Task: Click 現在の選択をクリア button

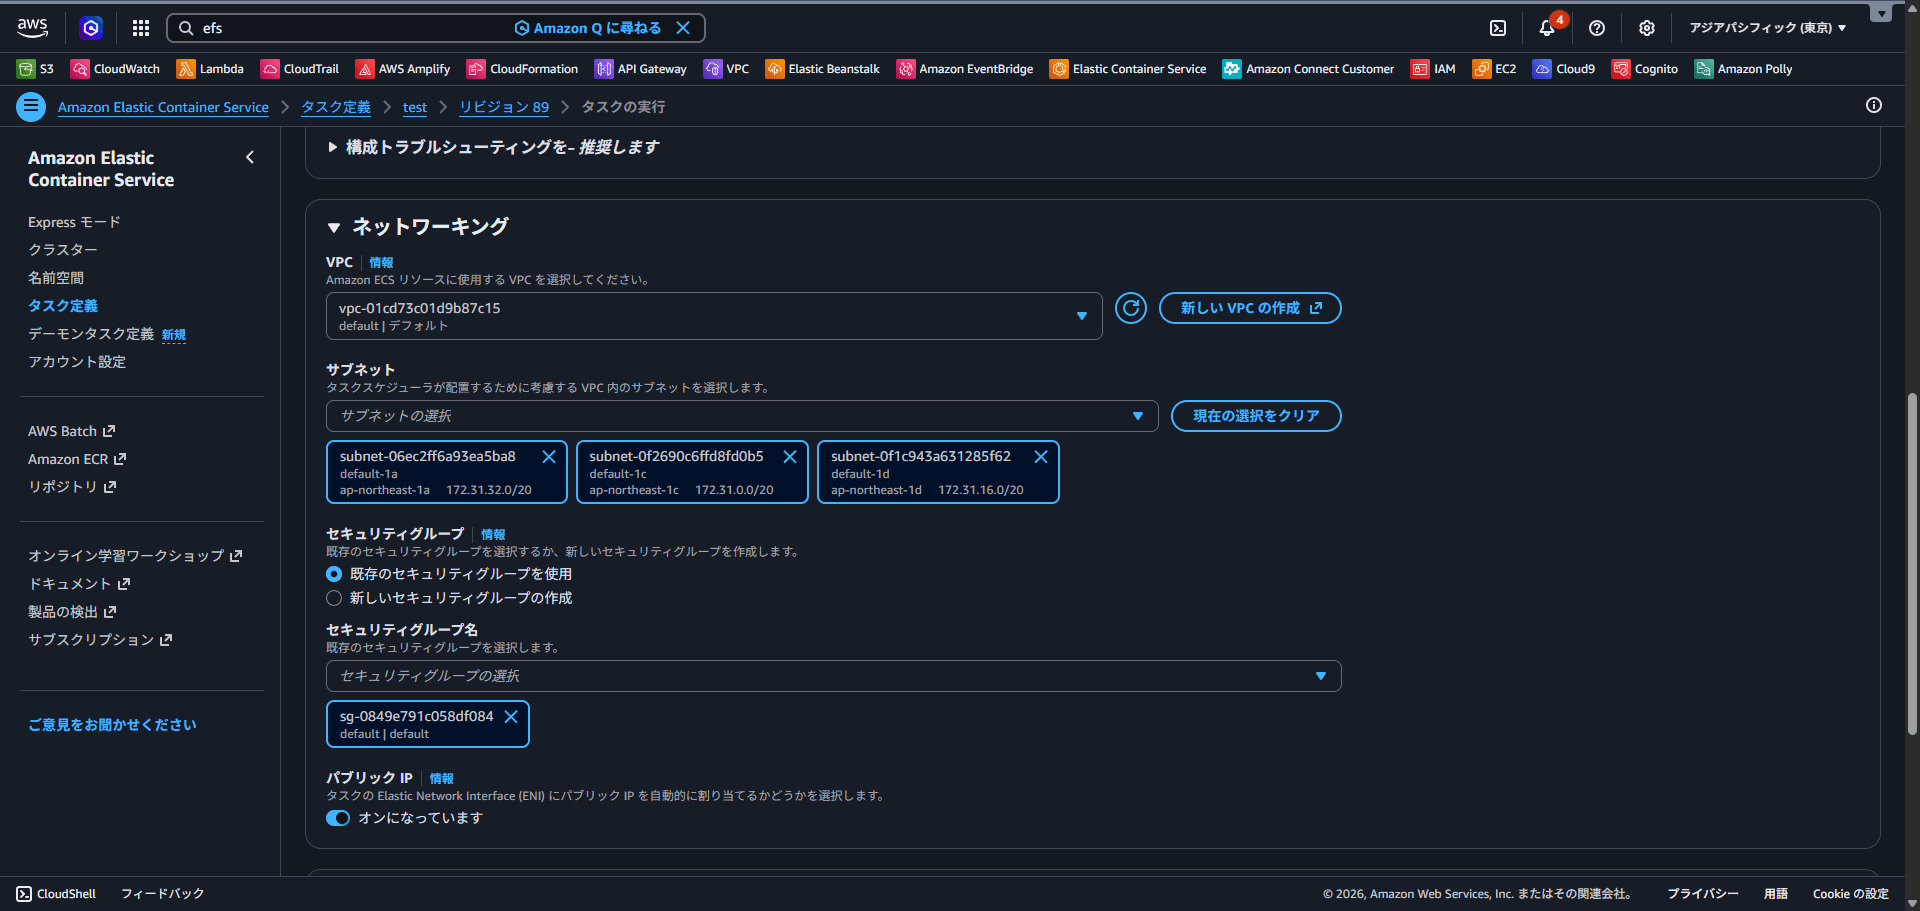Action: [x=1256, y=416]
